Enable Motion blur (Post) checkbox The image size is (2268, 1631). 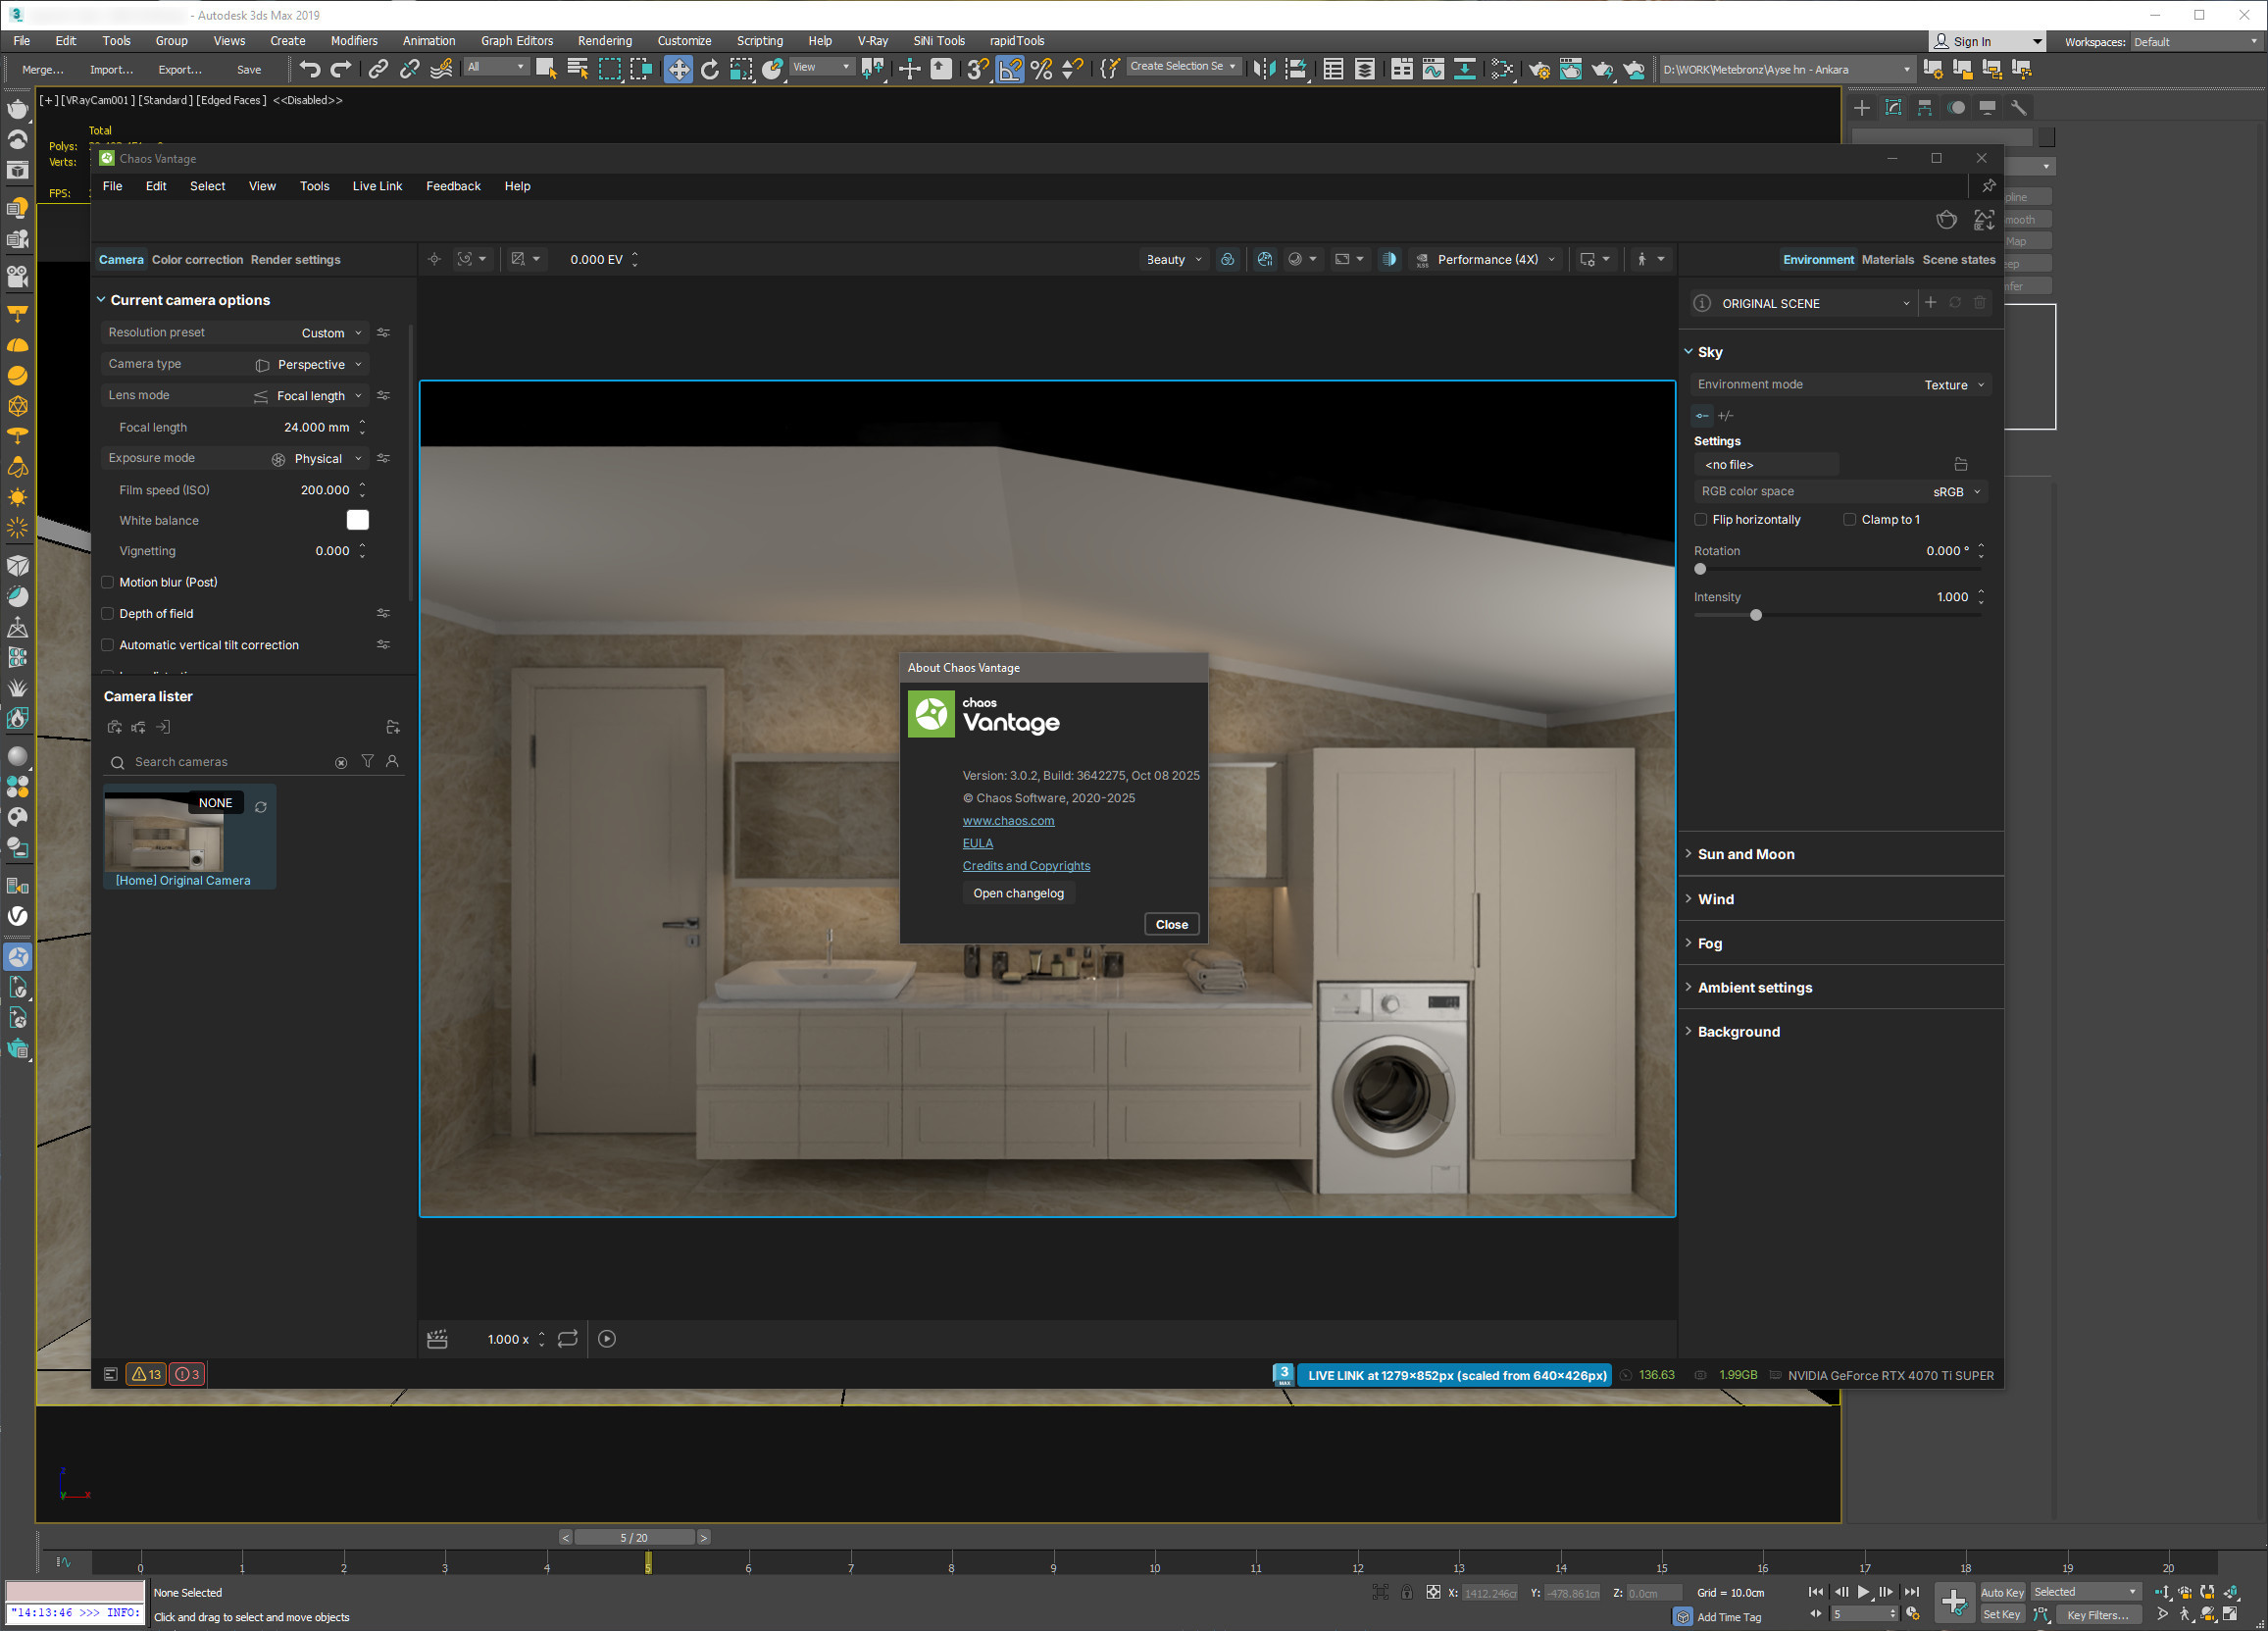point(108,582)
